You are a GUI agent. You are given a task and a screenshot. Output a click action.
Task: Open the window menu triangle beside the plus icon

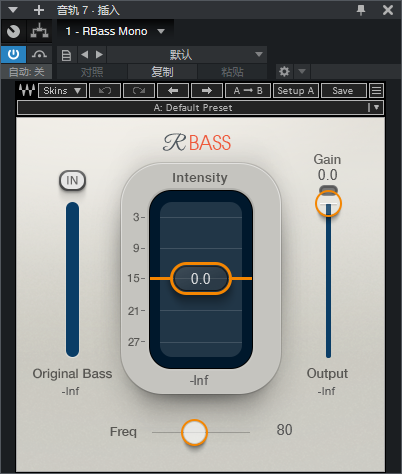[x=13, y=10]
